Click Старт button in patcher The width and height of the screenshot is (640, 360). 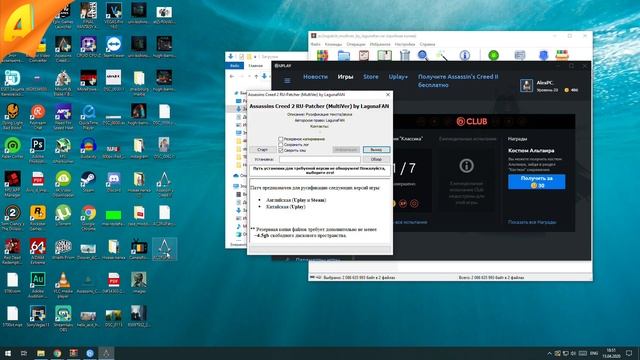(262, 150)
